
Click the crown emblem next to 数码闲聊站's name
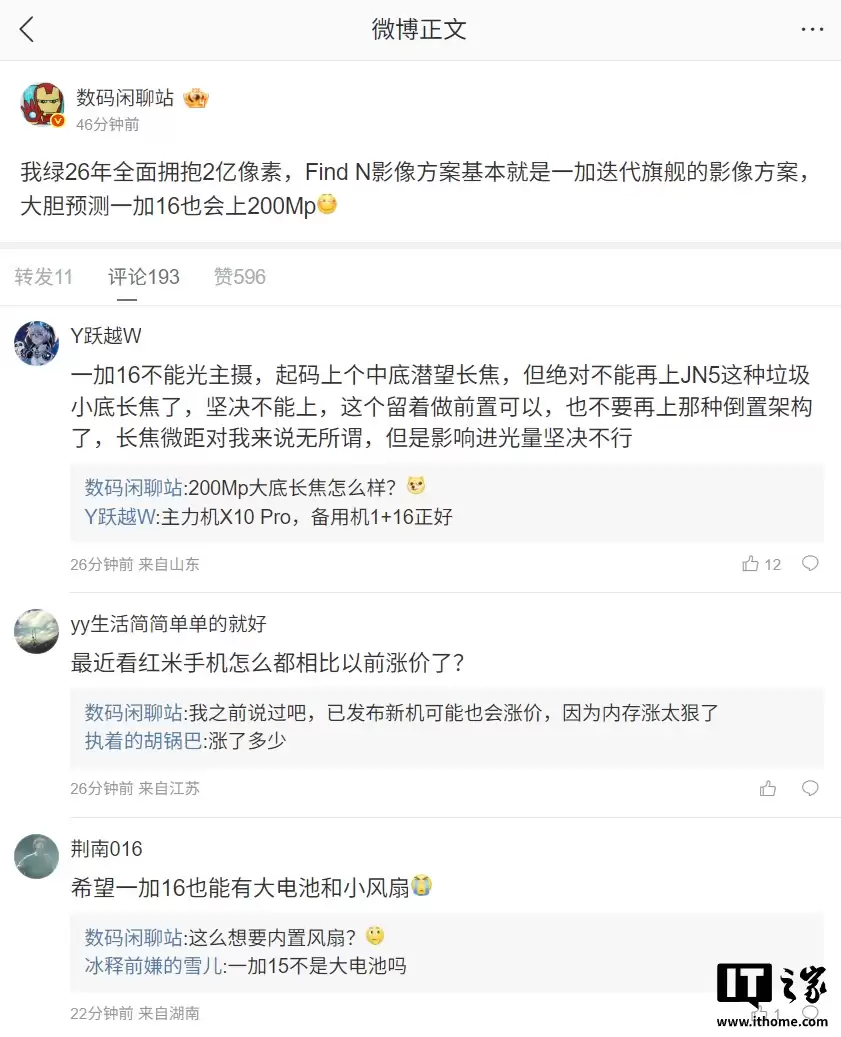click(x=196, y=97)
